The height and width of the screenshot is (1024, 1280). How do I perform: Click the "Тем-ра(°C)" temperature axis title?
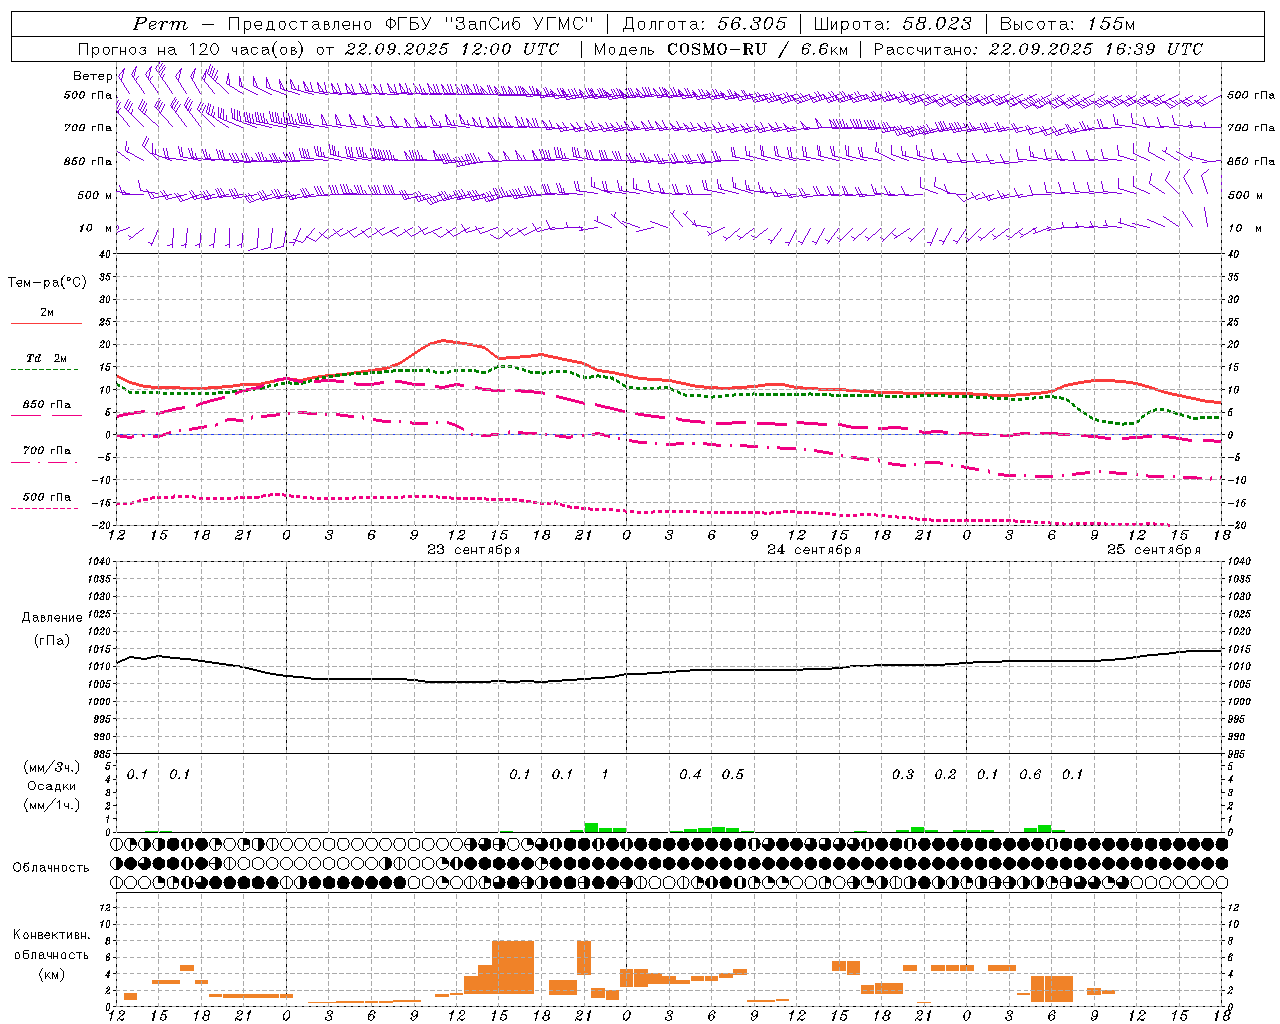[47, 283]
